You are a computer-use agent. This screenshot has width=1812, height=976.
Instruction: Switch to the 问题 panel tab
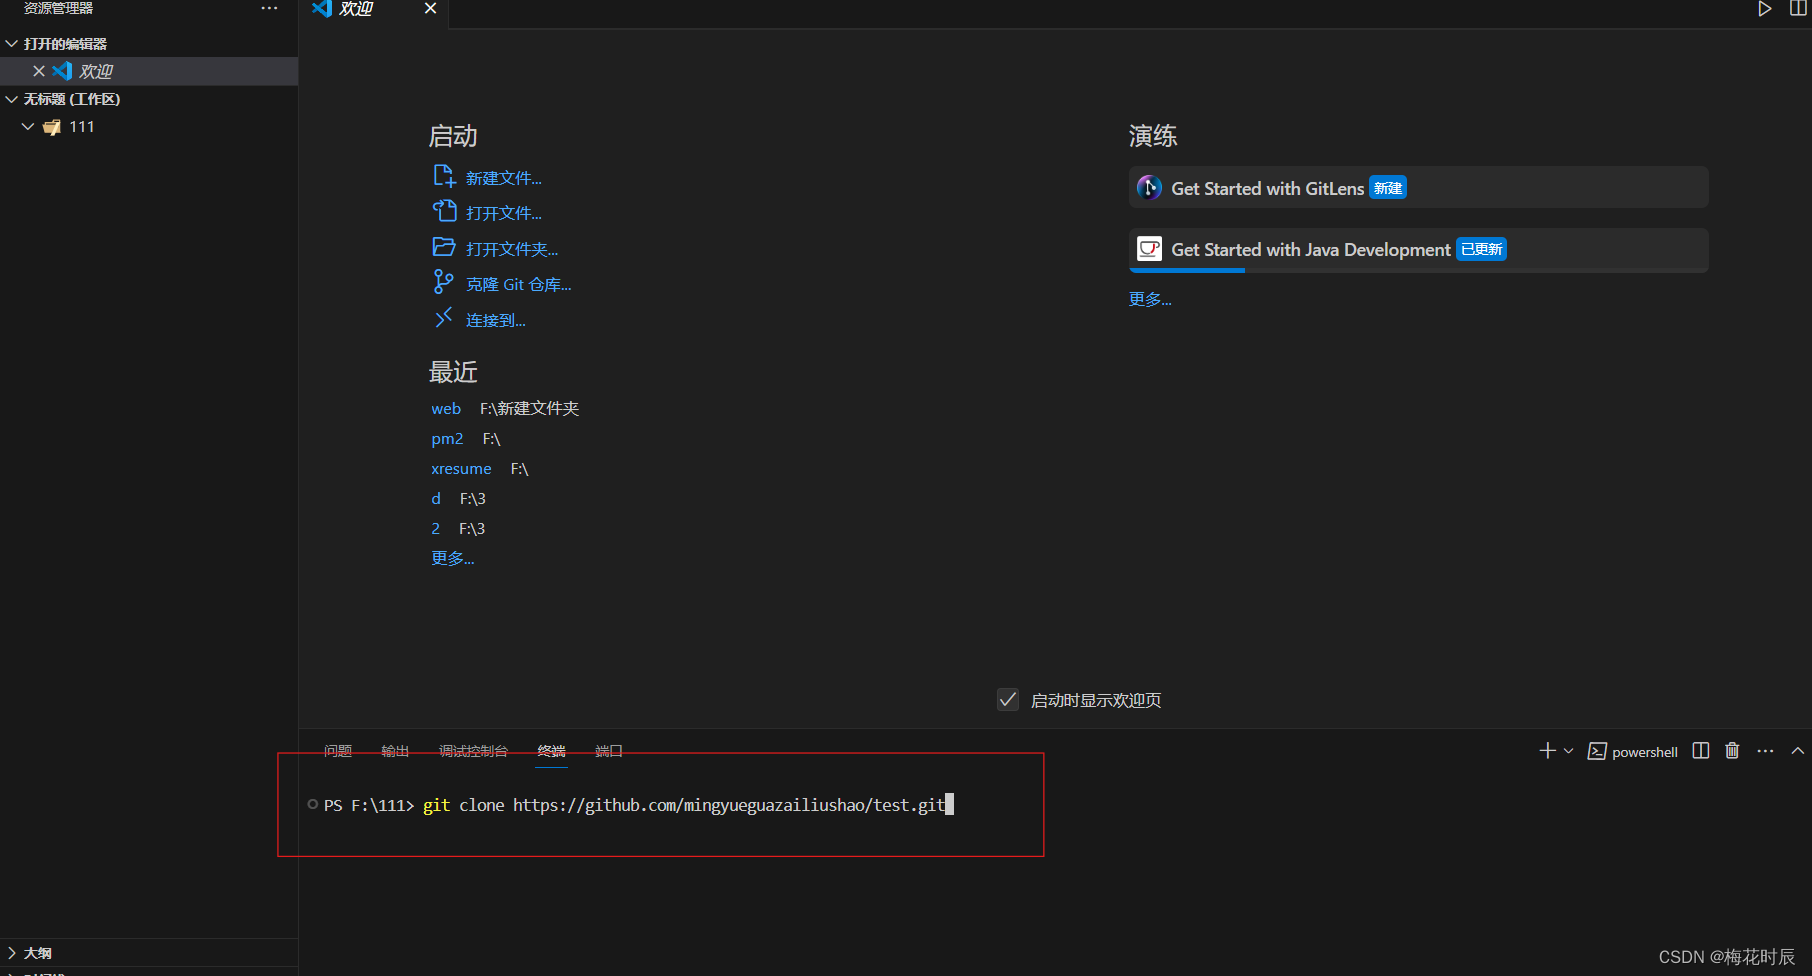338,751
